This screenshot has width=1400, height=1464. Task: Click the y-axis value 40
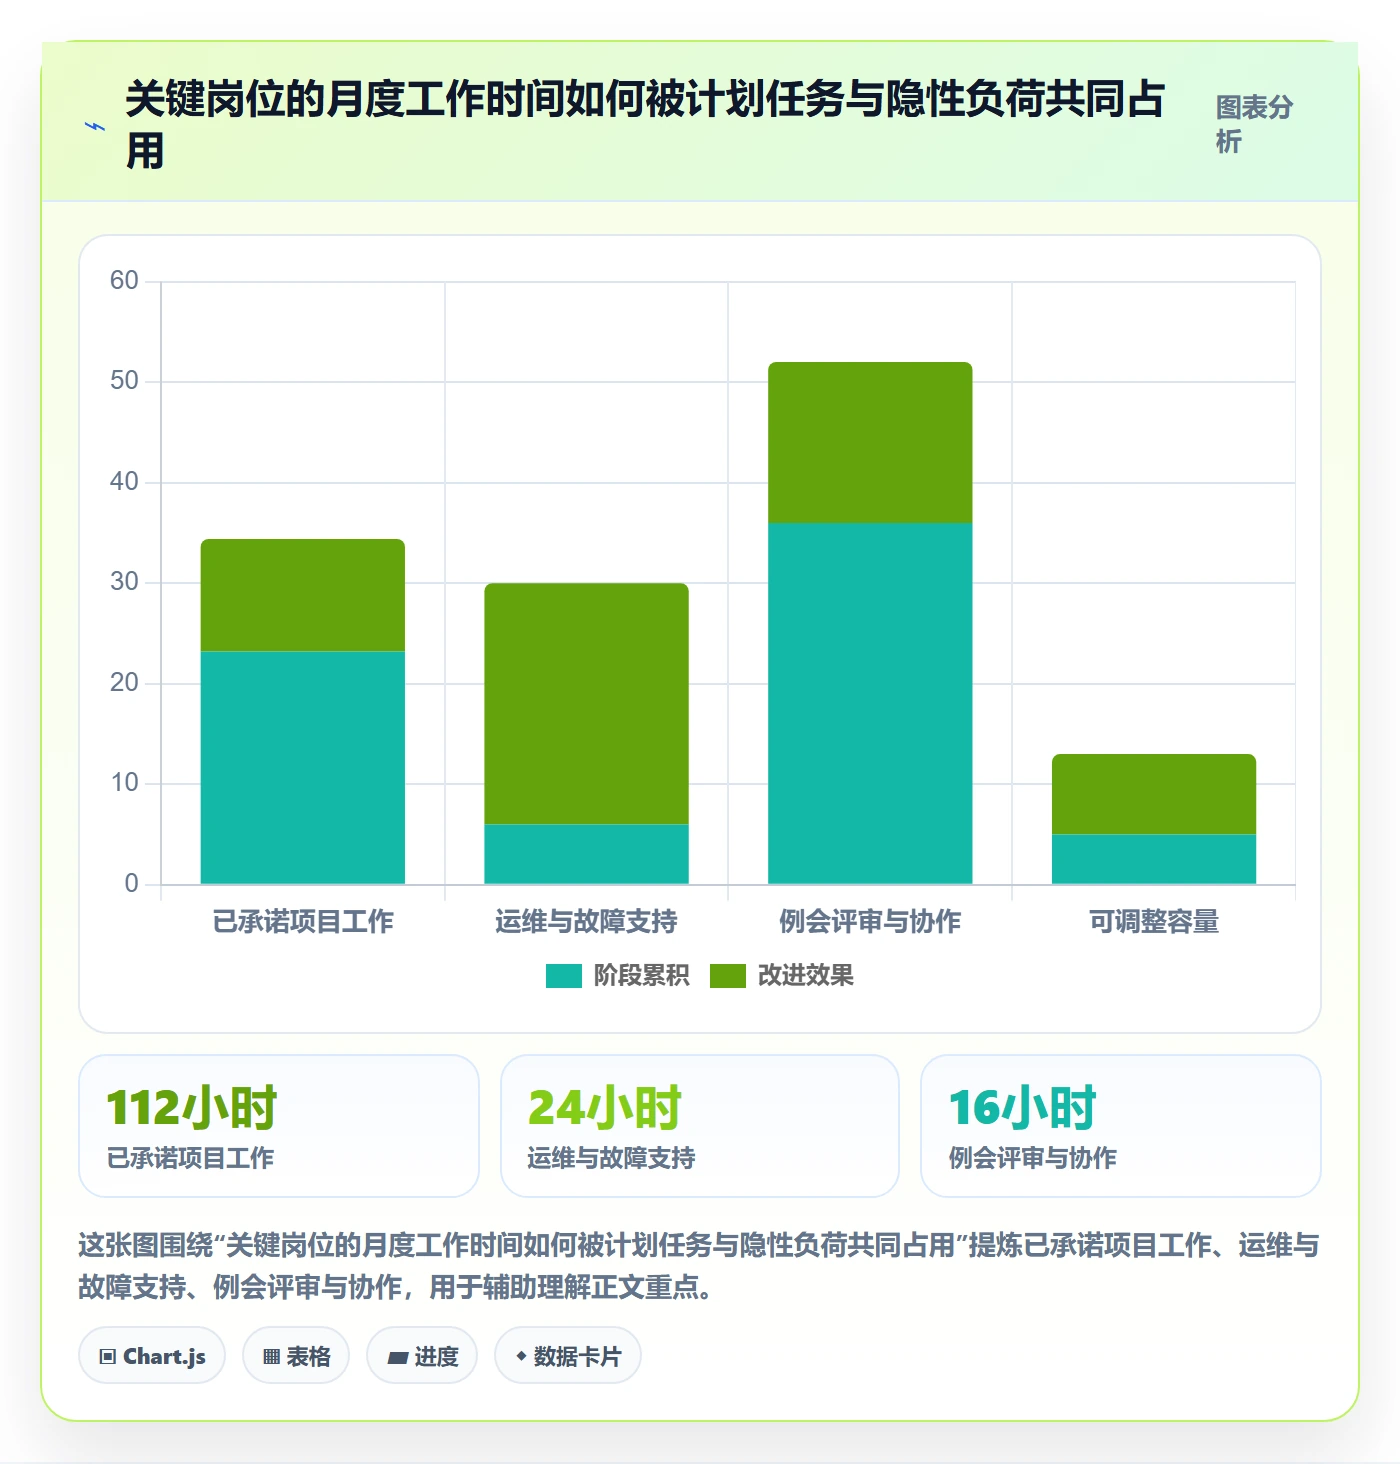(x=124, y=482)
